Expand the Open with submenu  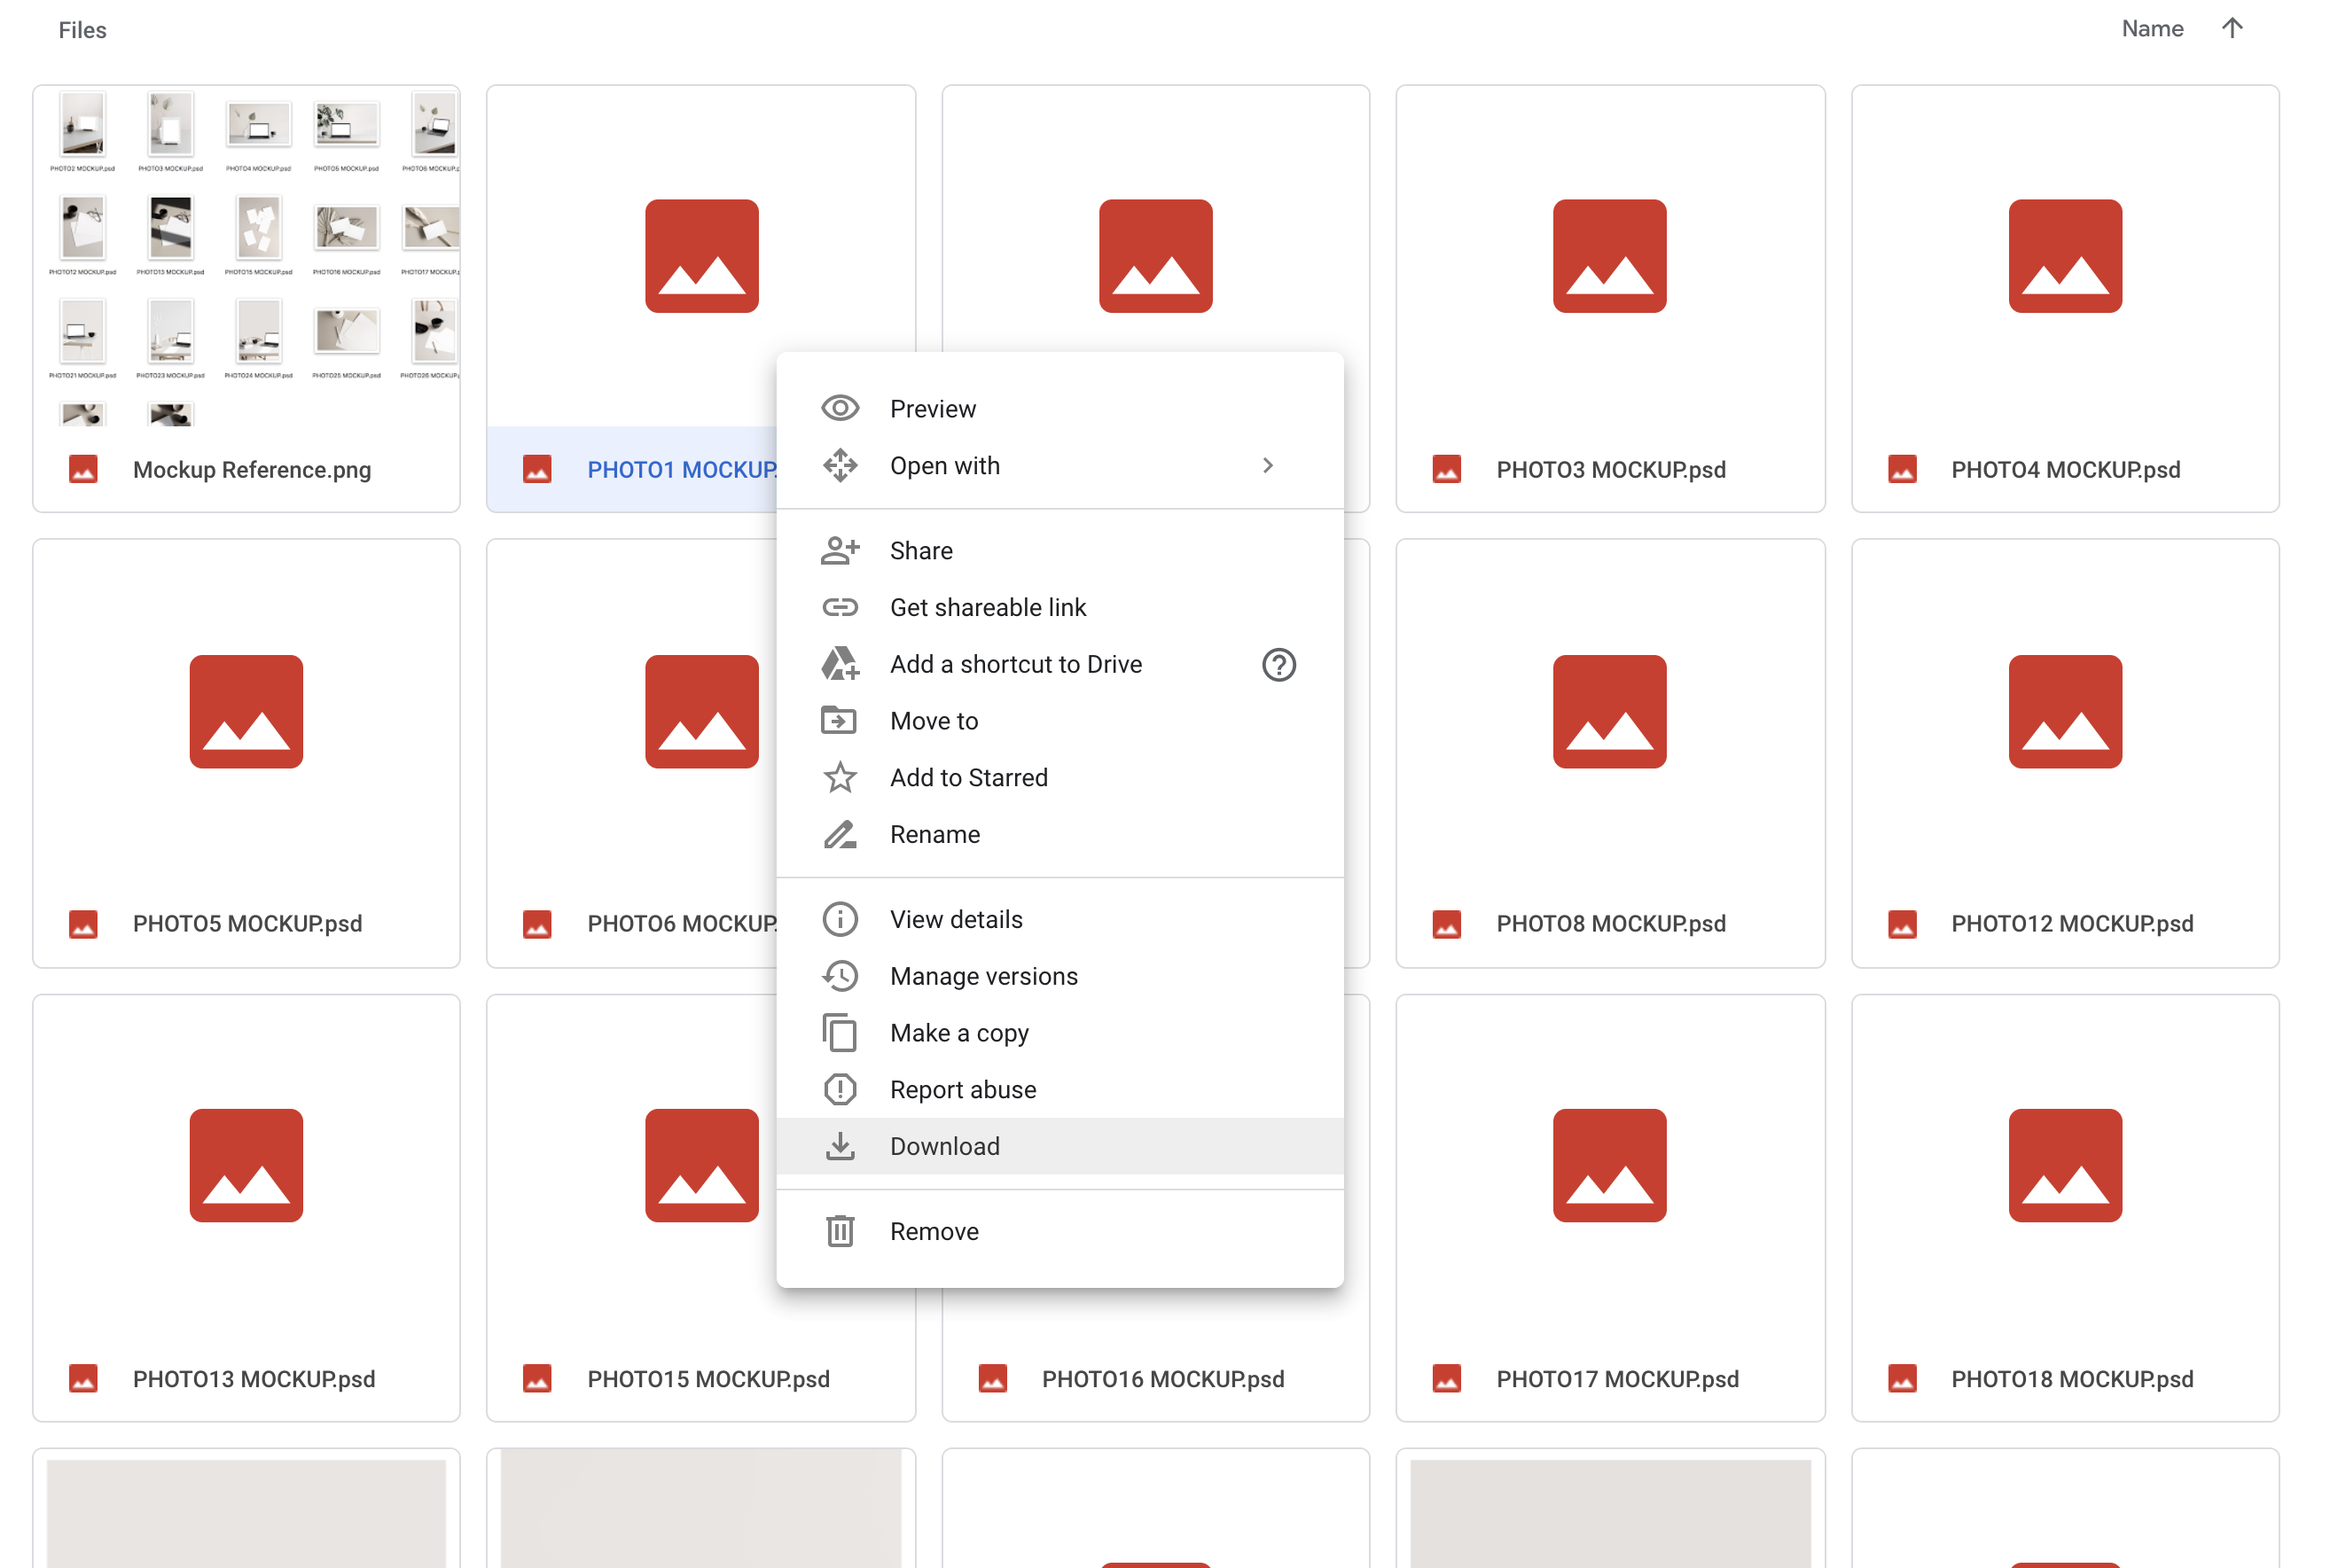(1266, 465)
